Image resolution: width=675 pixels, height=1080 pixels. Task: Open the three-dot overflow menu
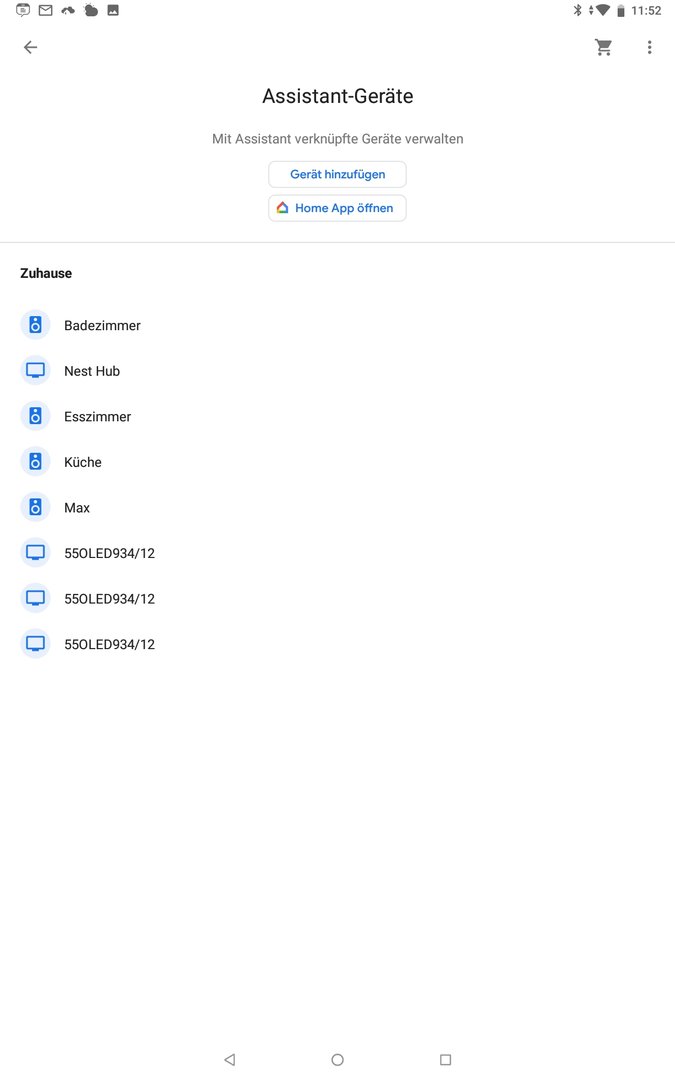(x=649, y=47)
